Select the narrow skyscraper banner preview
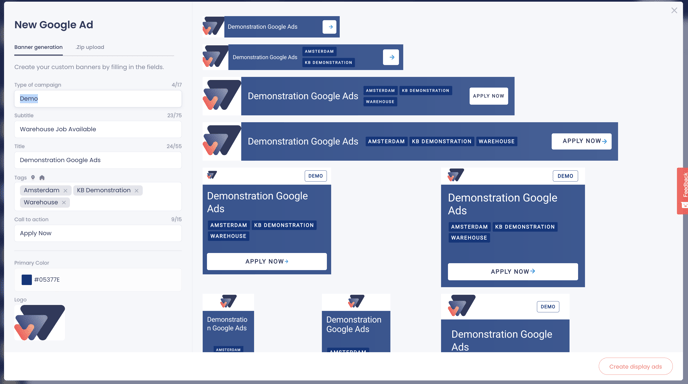Image resolution: width=688 pixels, height=384 pixels. click(228, 323)
